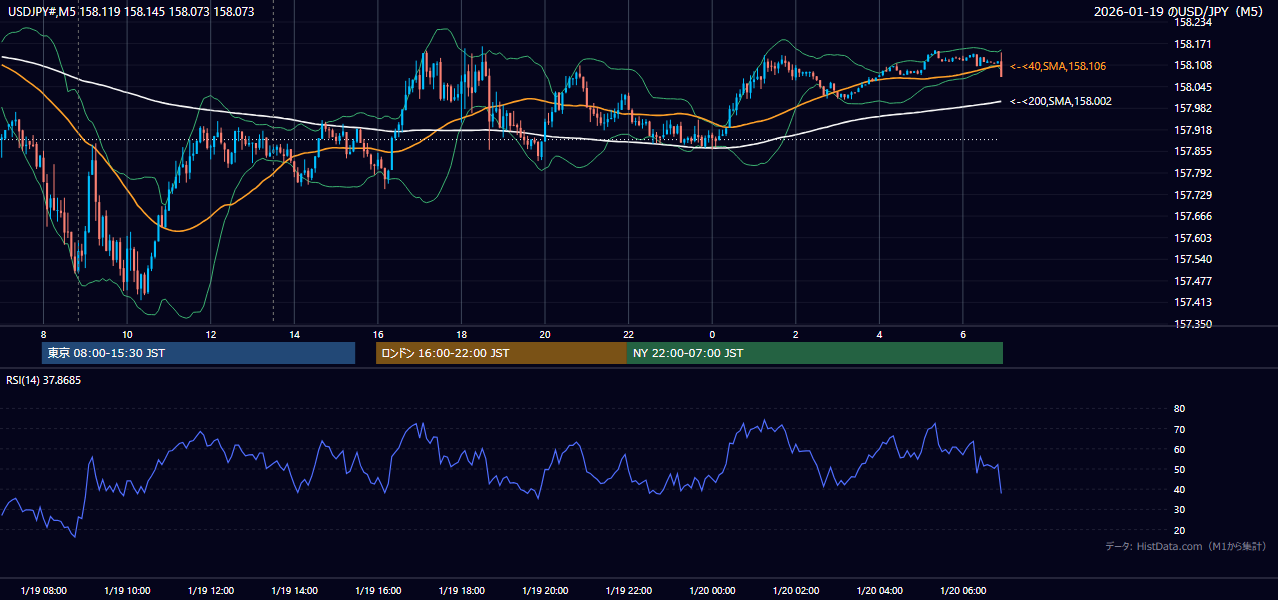Click price axis value 157.477
Viewport: 1278px width, 600px height.
coord(1192,281)
